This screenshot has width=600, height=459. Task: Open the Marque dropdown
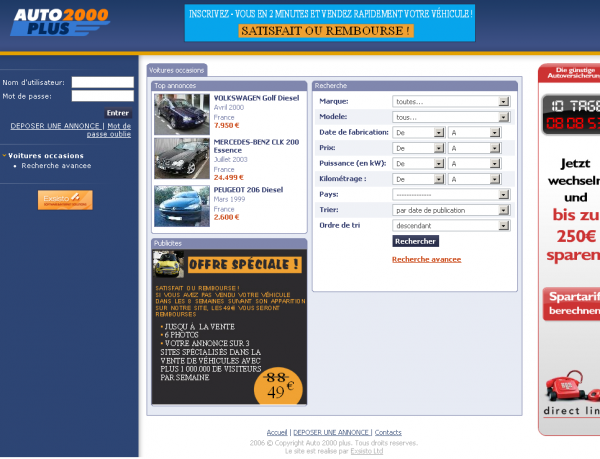(x=451, y=101)
